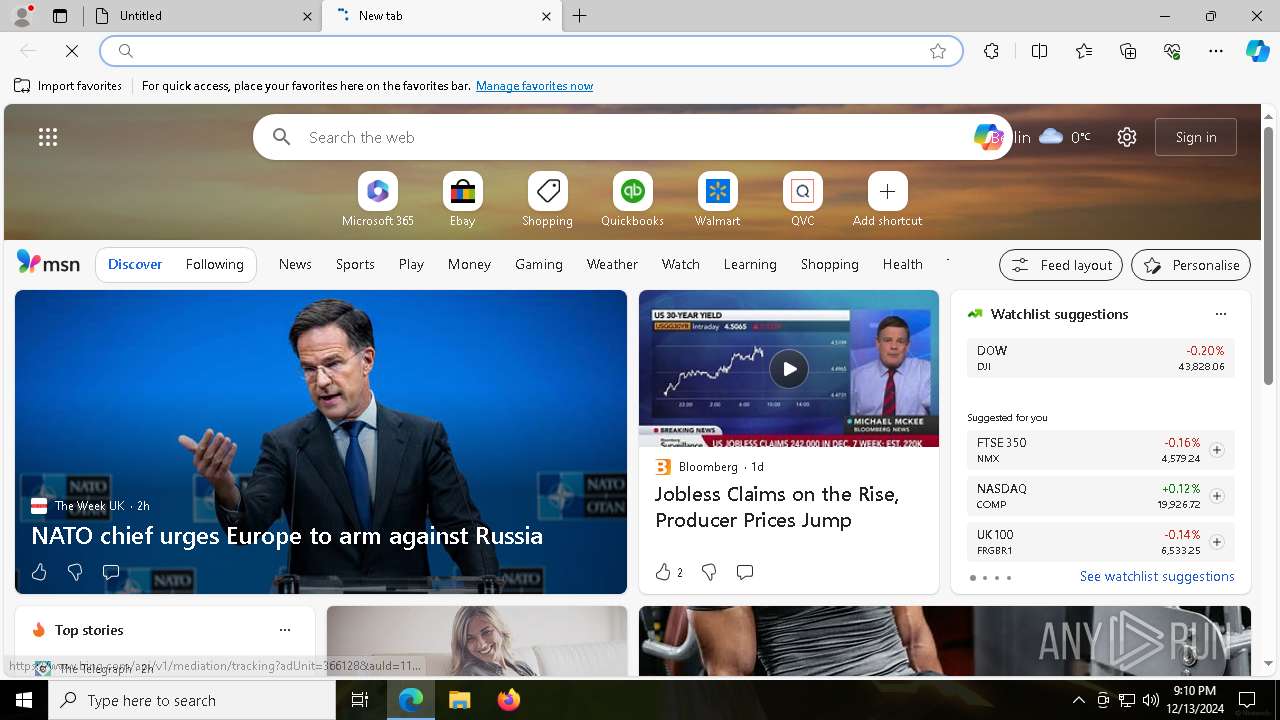Image resolution: width=1280 pixels, height=720 pixels.
Task: Open the apps grid launcher icon
Action: 48,137
